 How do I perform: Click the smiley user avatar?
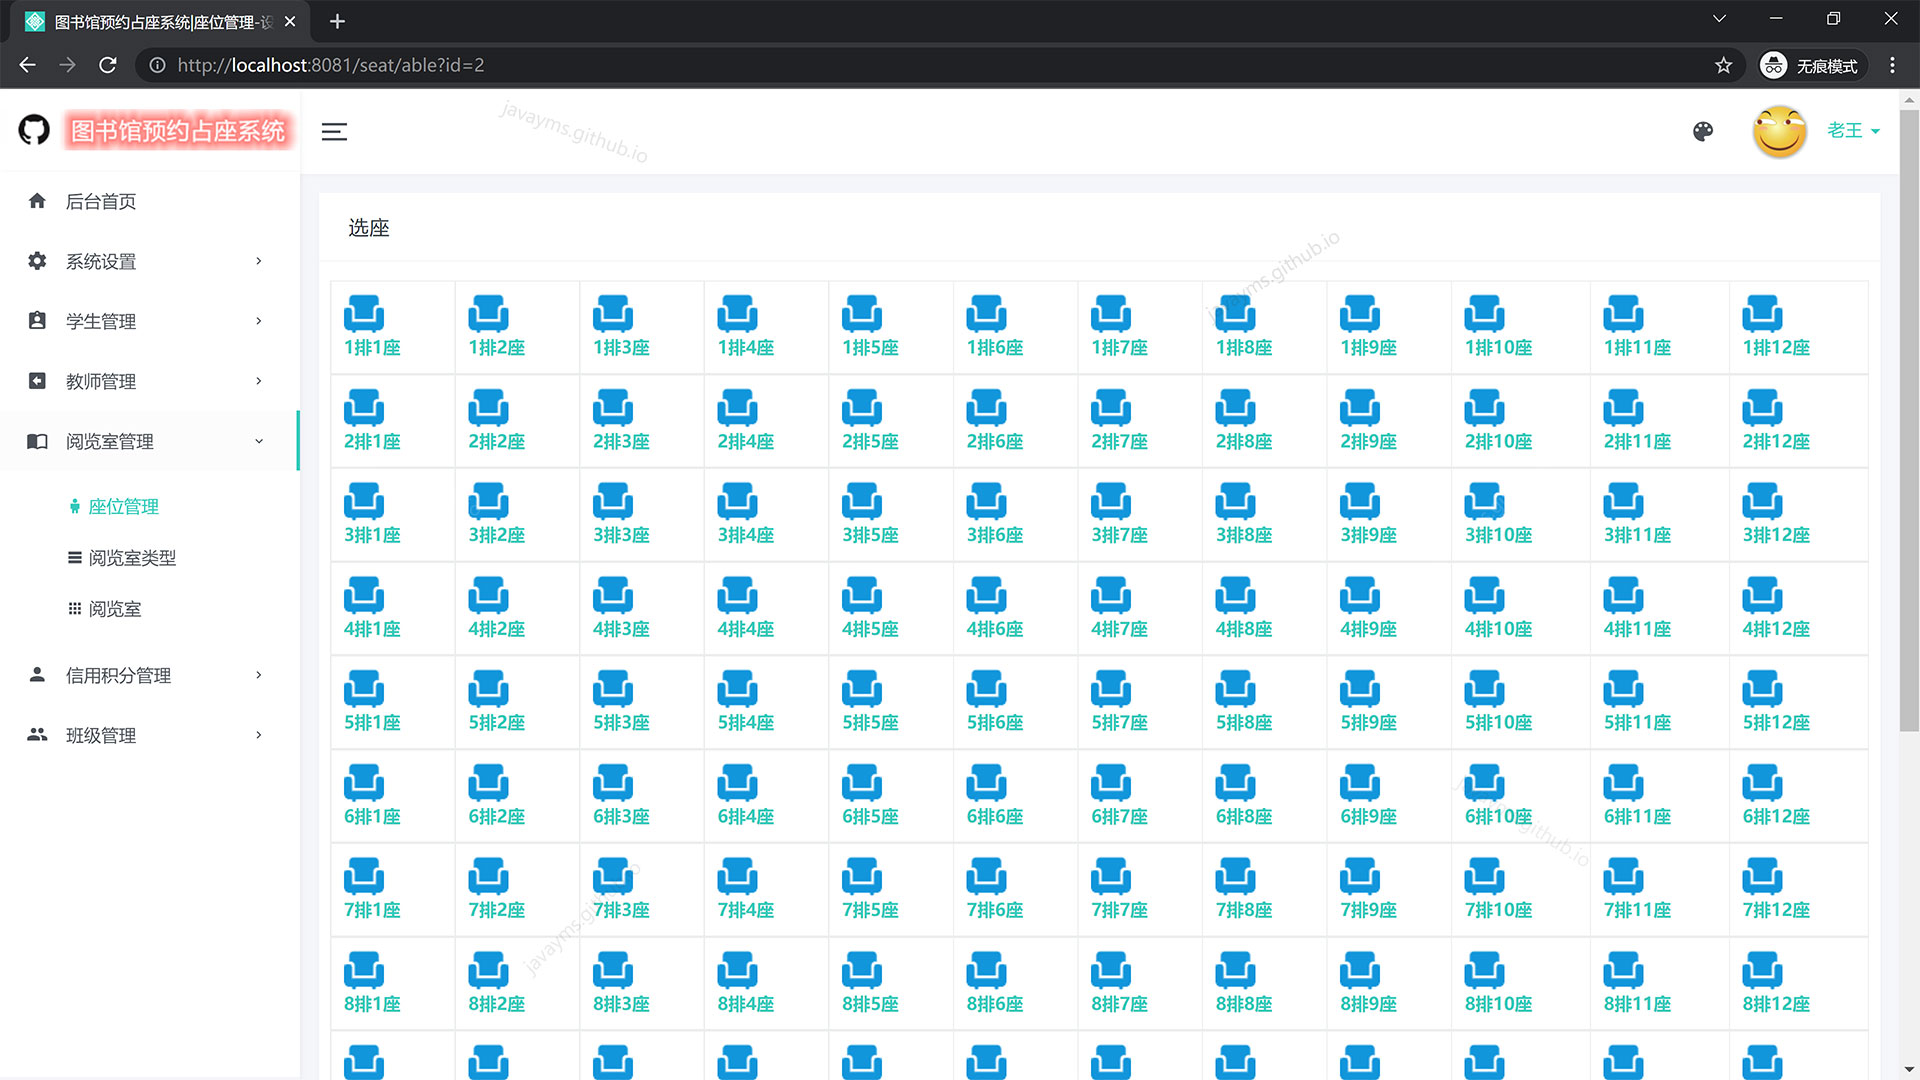[x=1779, y=131]
